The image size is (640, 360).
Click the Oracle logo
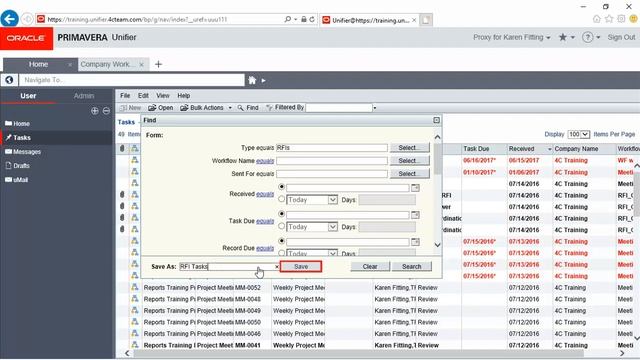(x=27, y=38)
